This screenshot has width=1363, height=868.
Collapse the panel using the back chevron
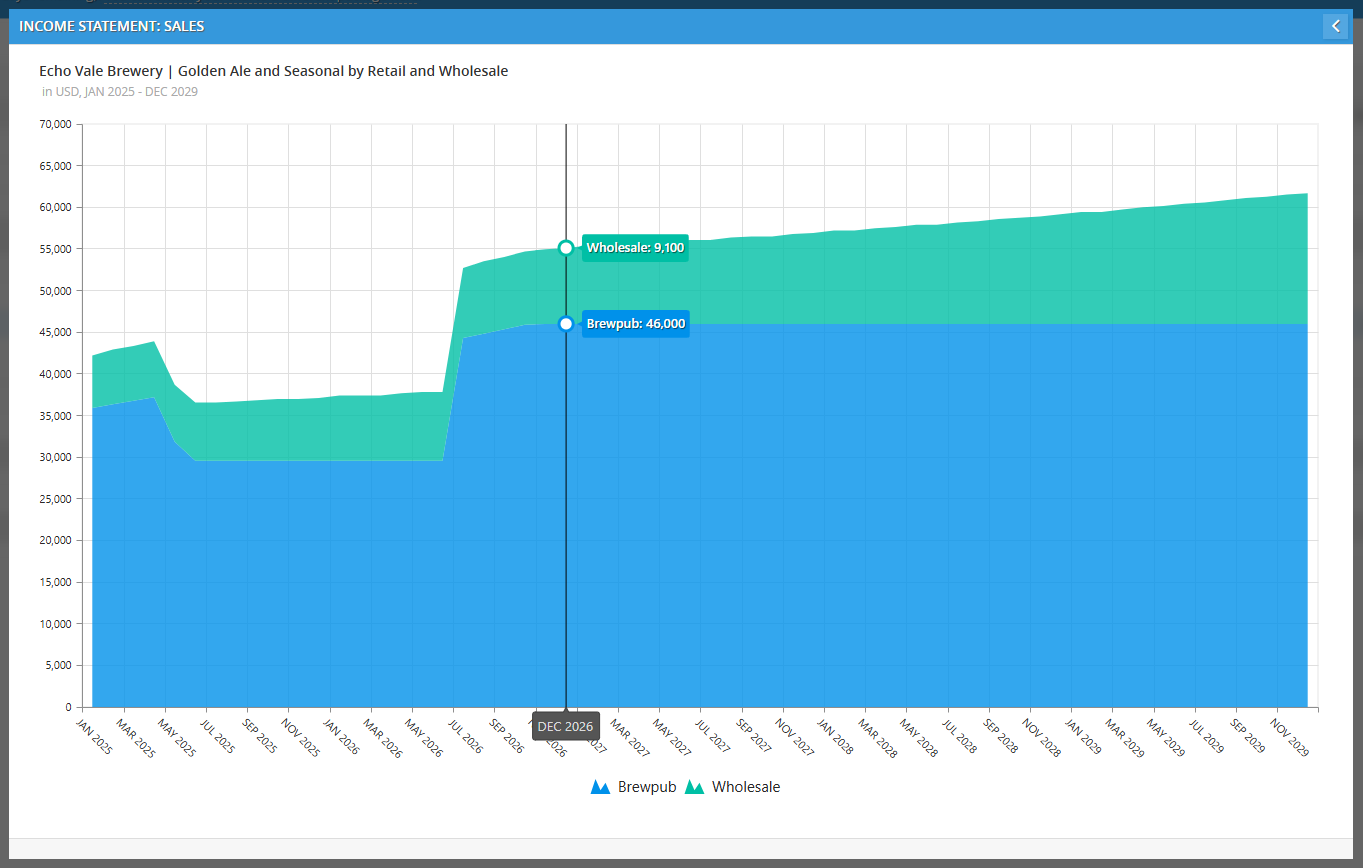point(1335,26)
